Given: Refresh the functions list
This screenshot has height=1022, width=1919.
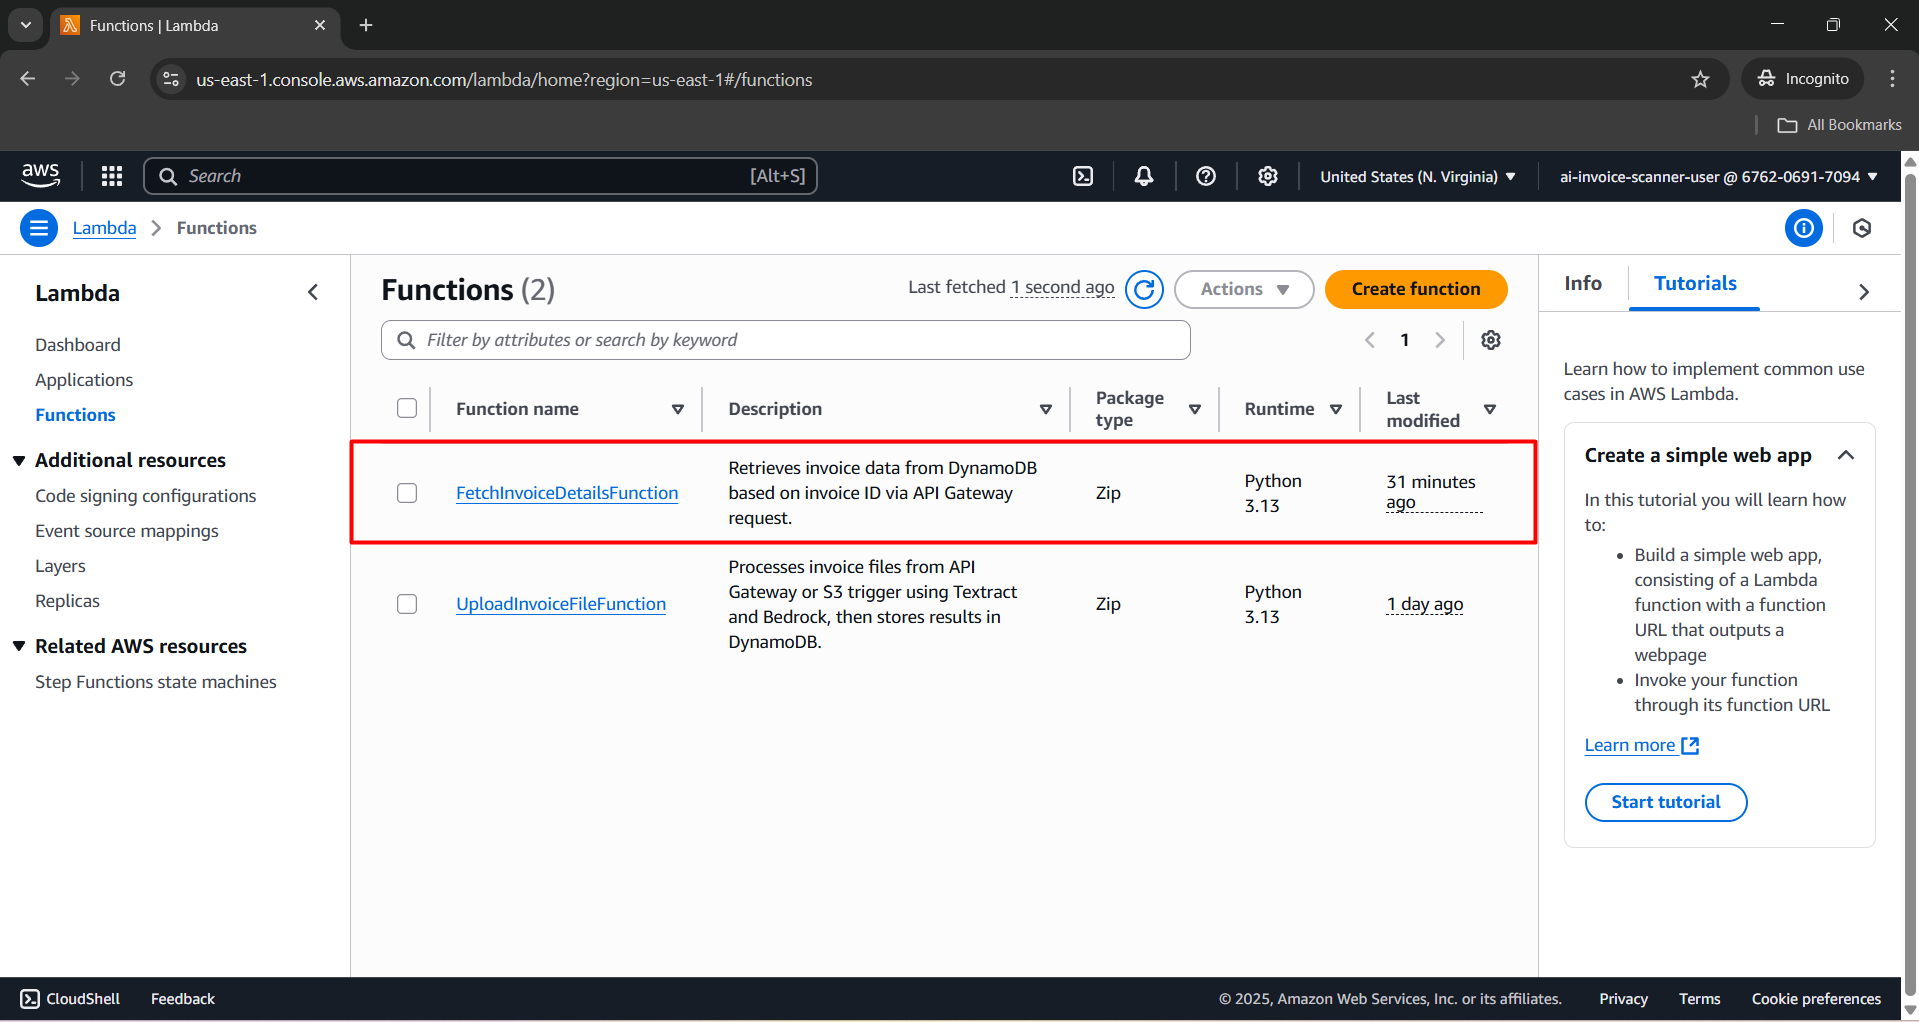Looking at the screenshot, I should click(x=1144, y=289).
